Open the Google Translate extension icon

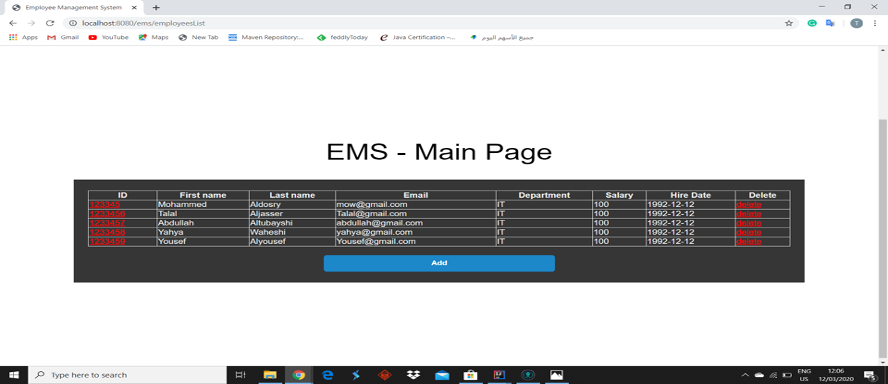pos(830,23)
